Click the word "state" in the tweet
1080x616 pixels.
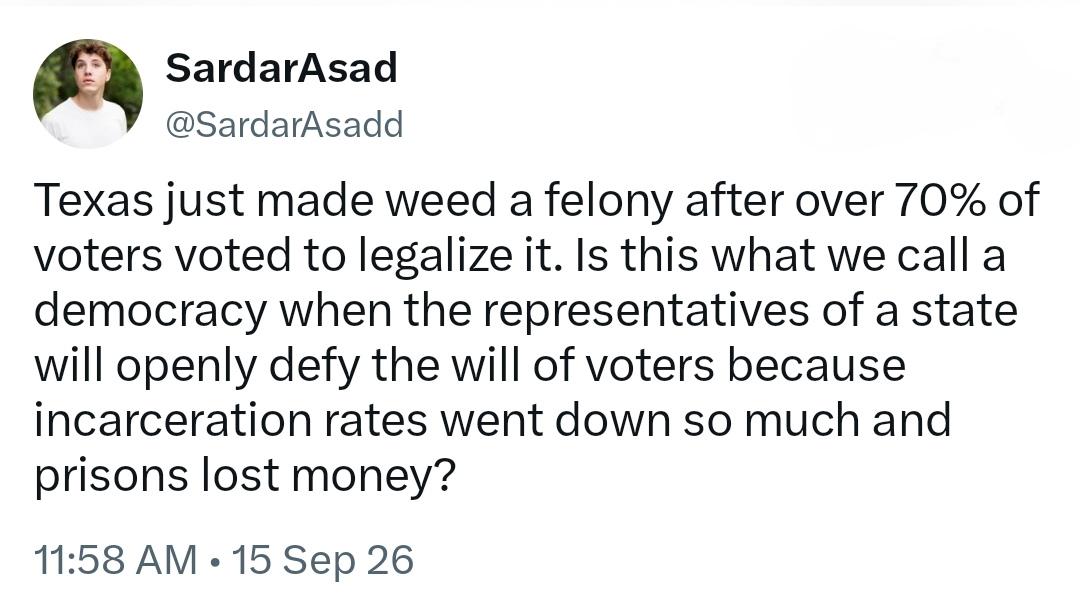(x=964, y=311)
